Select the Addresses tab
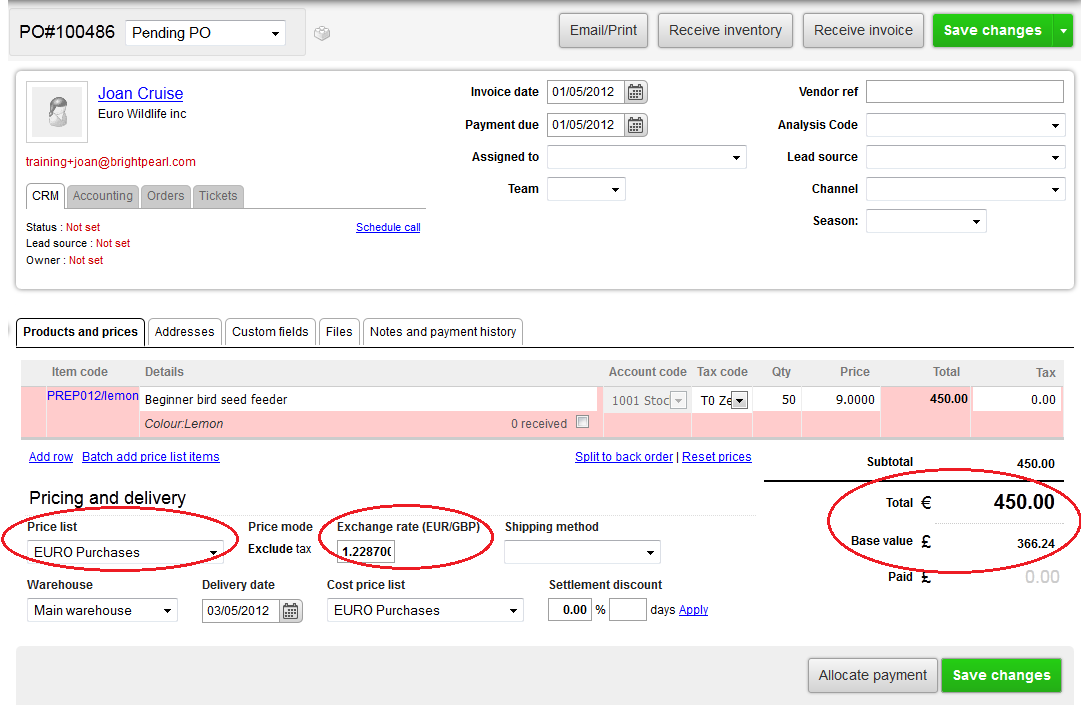This screenshot has height=710, width=1081. tap(185, 332)
